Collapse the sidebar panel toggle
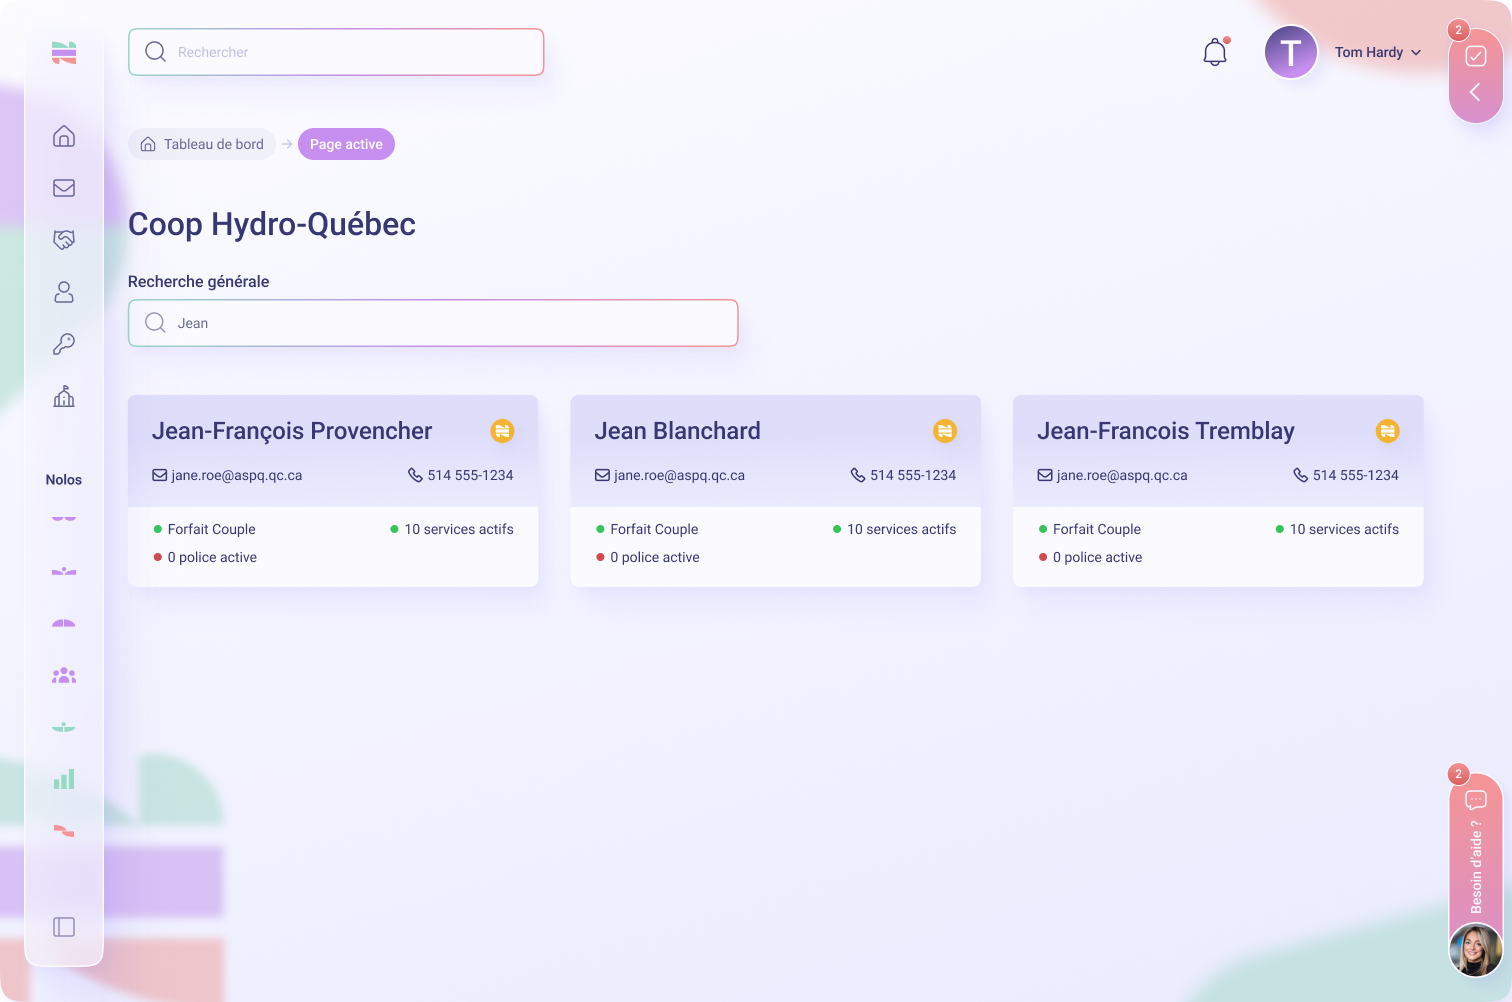This screenshot has height=1002, width=1512. point(64,927)
